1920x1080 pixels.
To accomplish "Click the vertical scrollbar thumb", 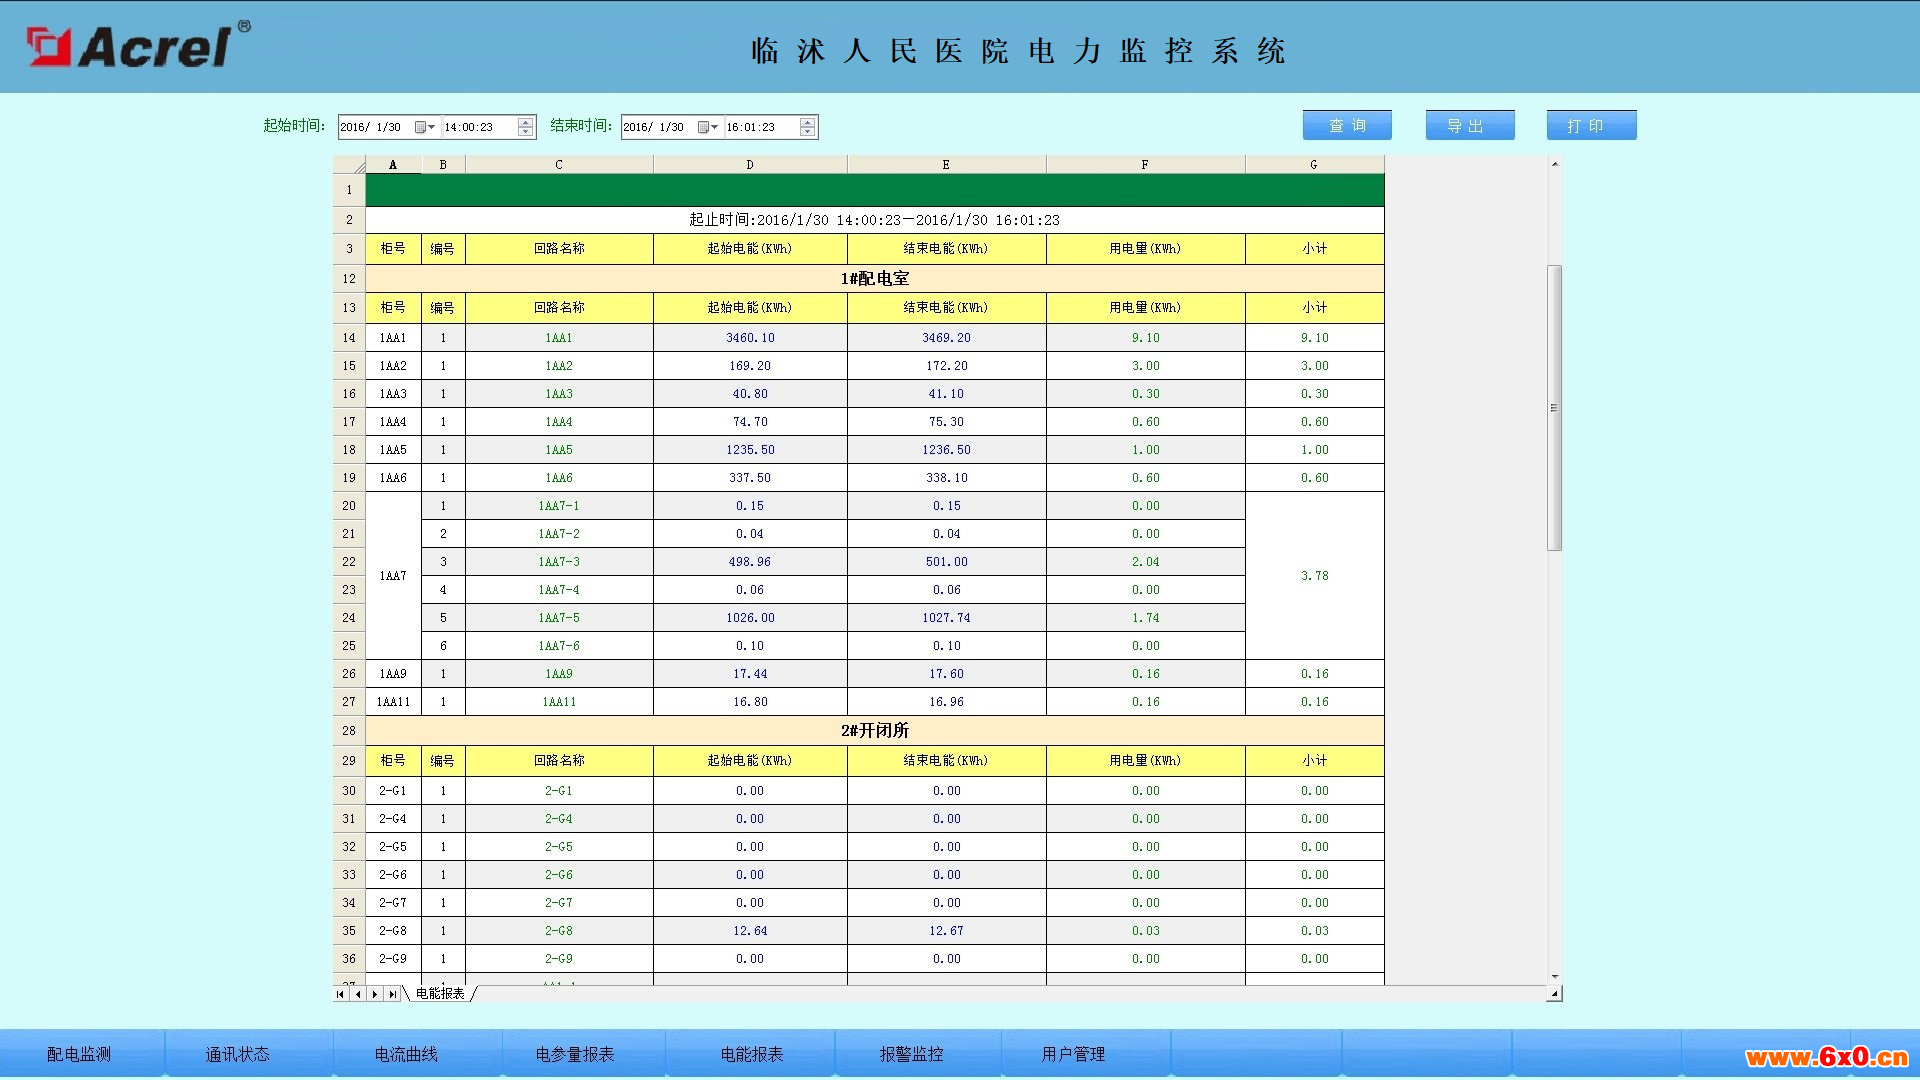I will [1554, 408].
